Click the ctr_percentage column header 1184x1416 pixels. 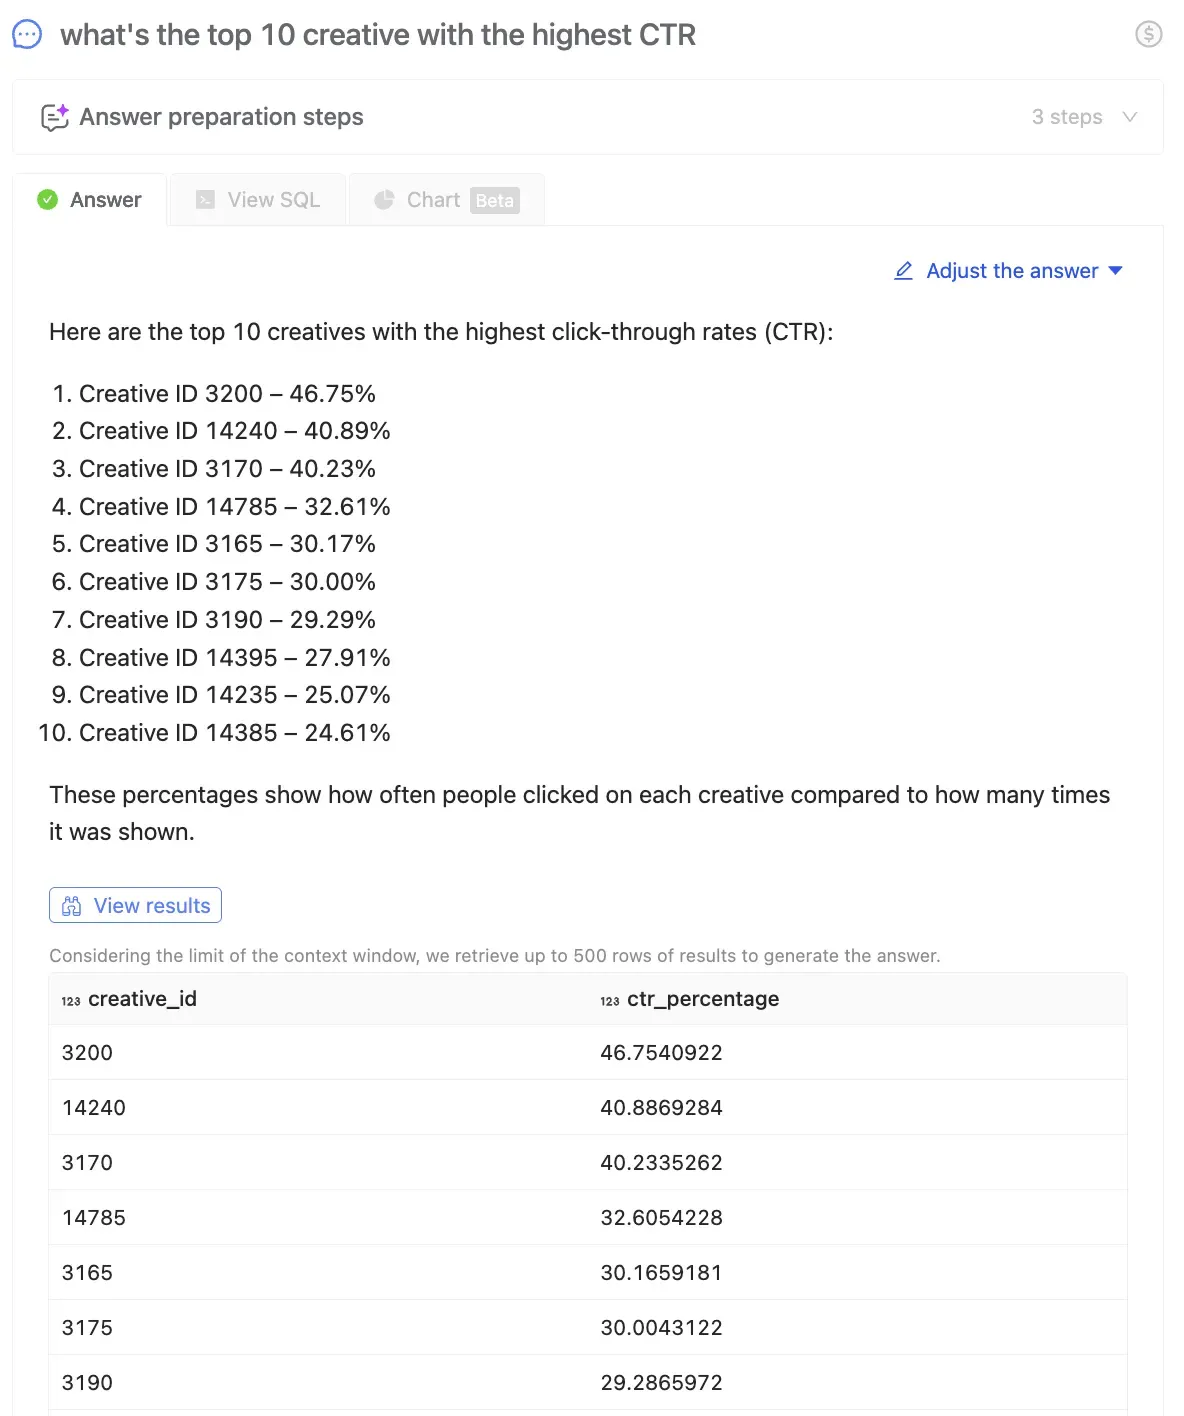[702, 999]
